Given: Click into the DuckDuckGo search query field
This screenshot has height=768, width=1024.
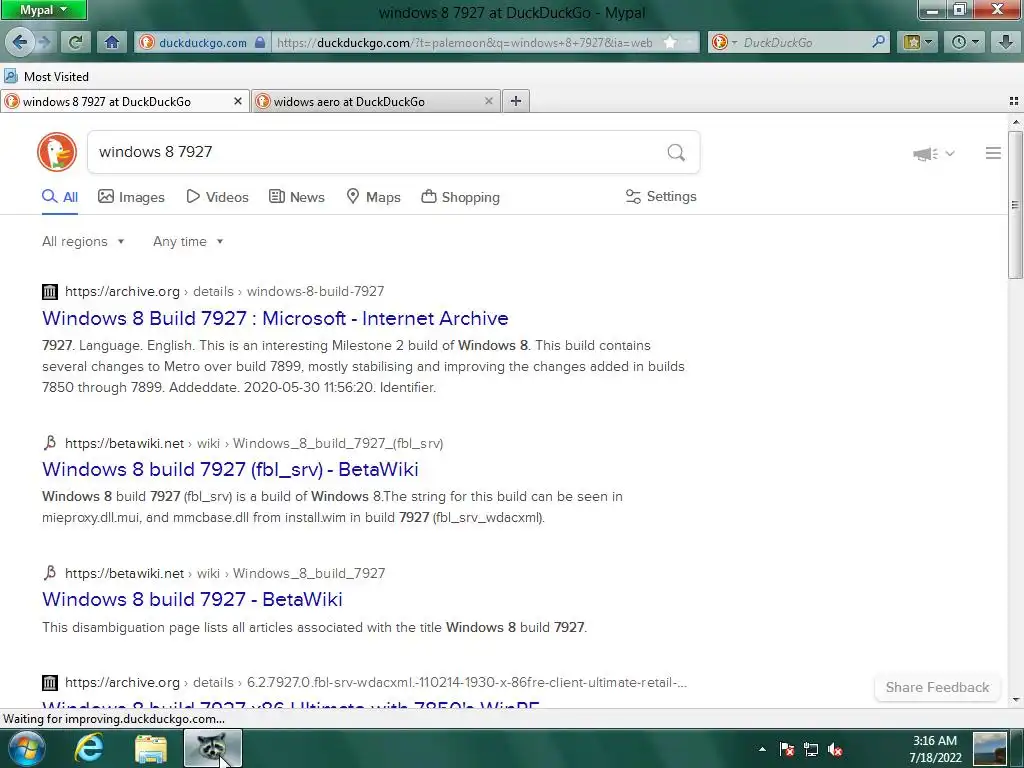Looking at the screenshot, I should tap(376, 152).
